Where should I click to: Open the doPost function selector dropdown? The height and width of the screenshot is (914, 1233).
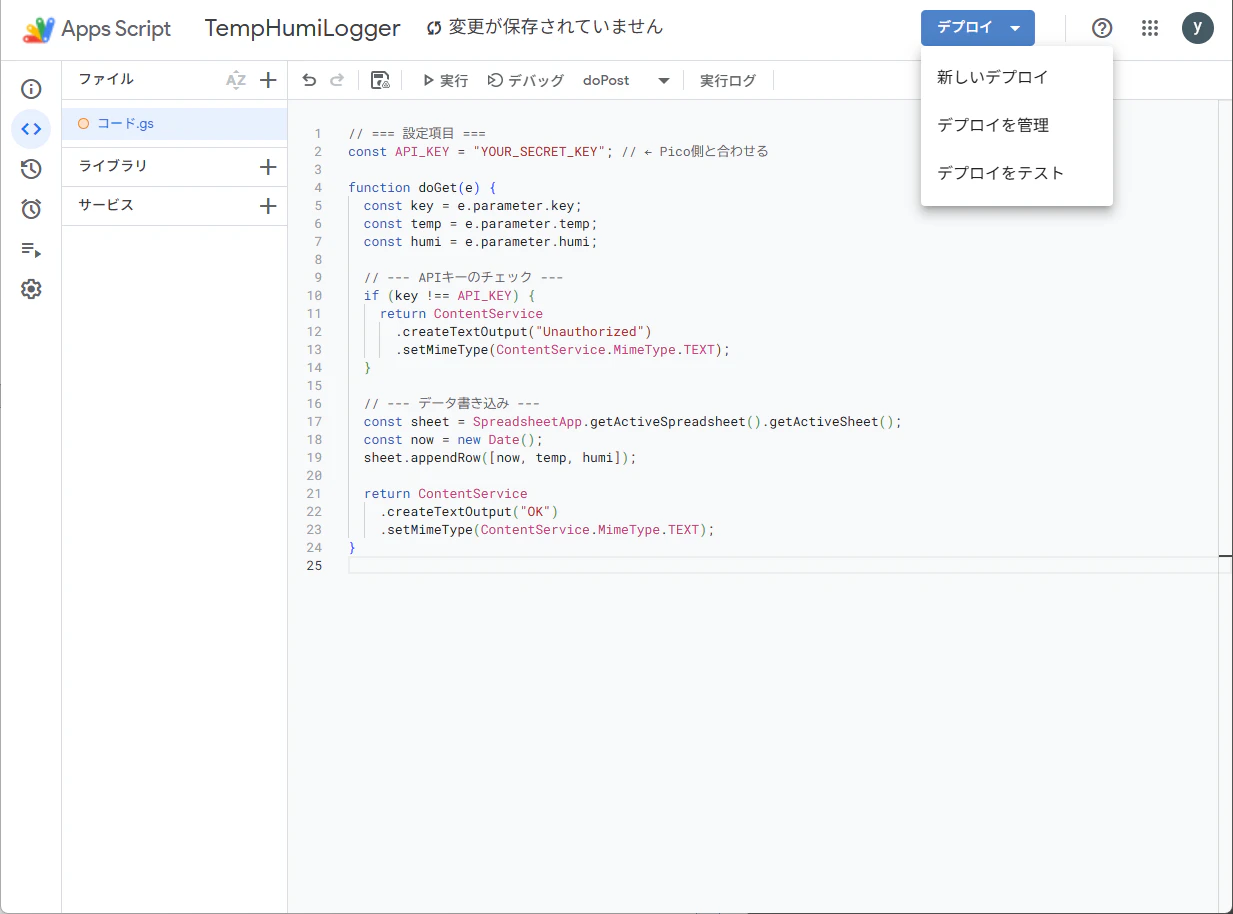coord(626,80)
